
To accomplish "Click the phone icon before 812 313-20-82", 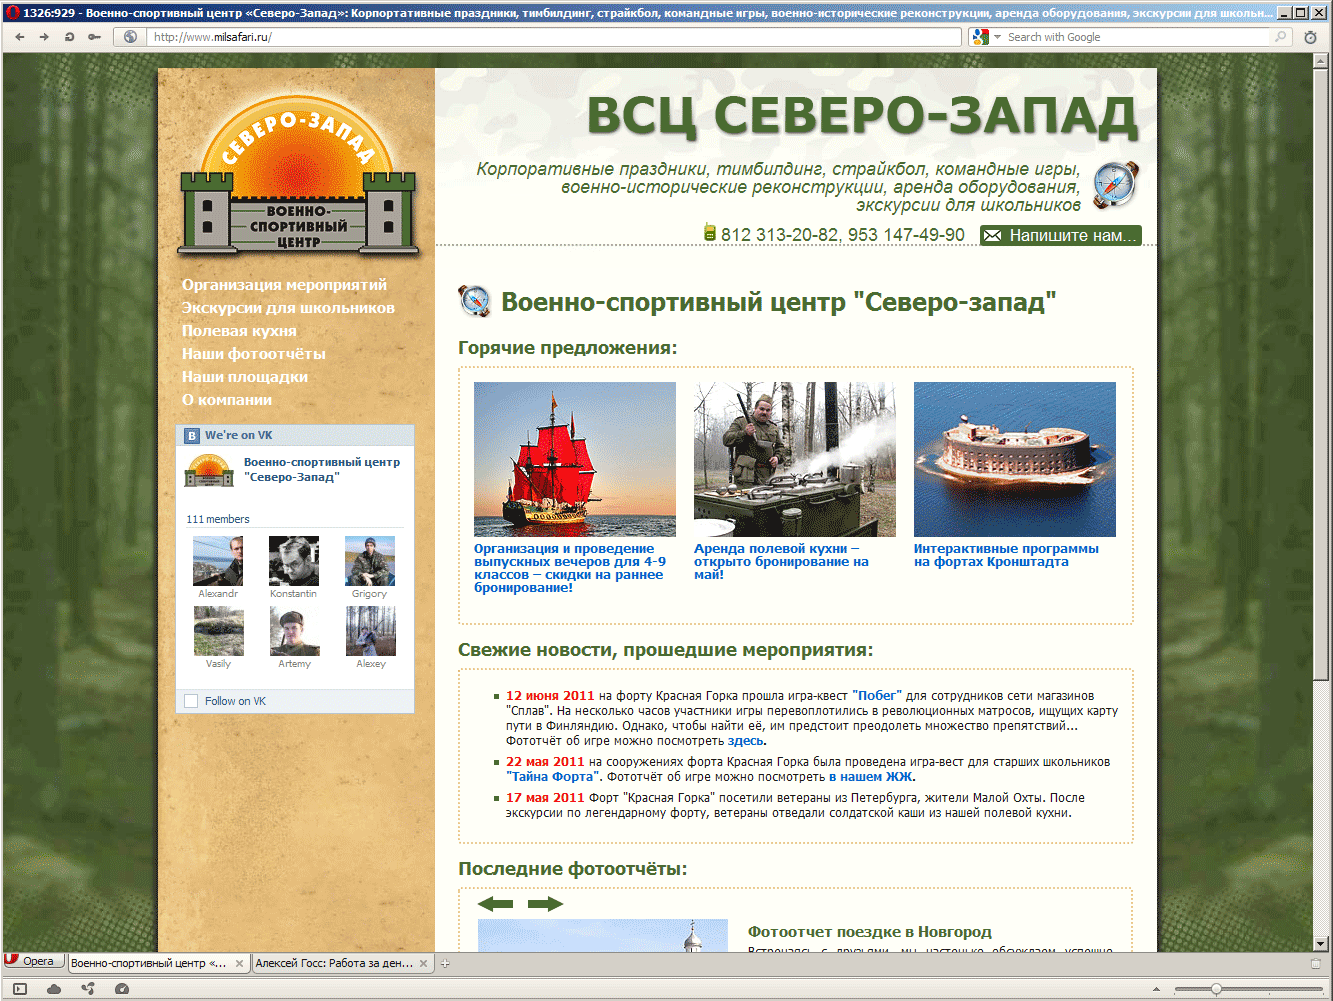I will click(x=710, y=232).
